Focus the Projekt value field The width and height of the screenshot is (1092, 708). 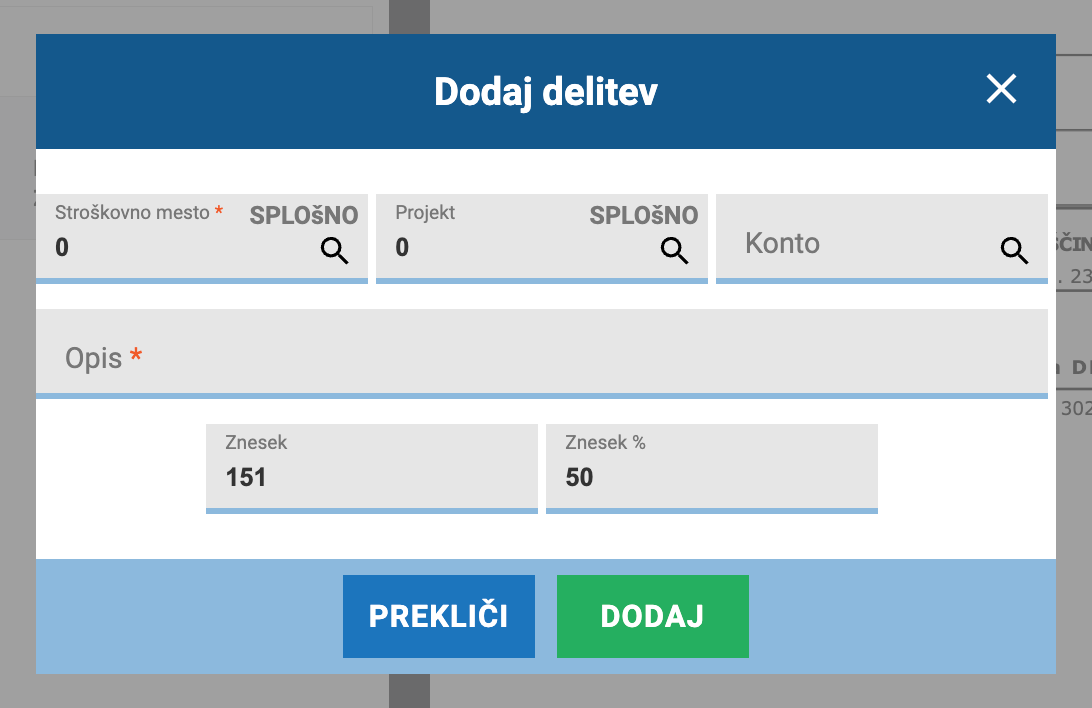tap(521, 248)
